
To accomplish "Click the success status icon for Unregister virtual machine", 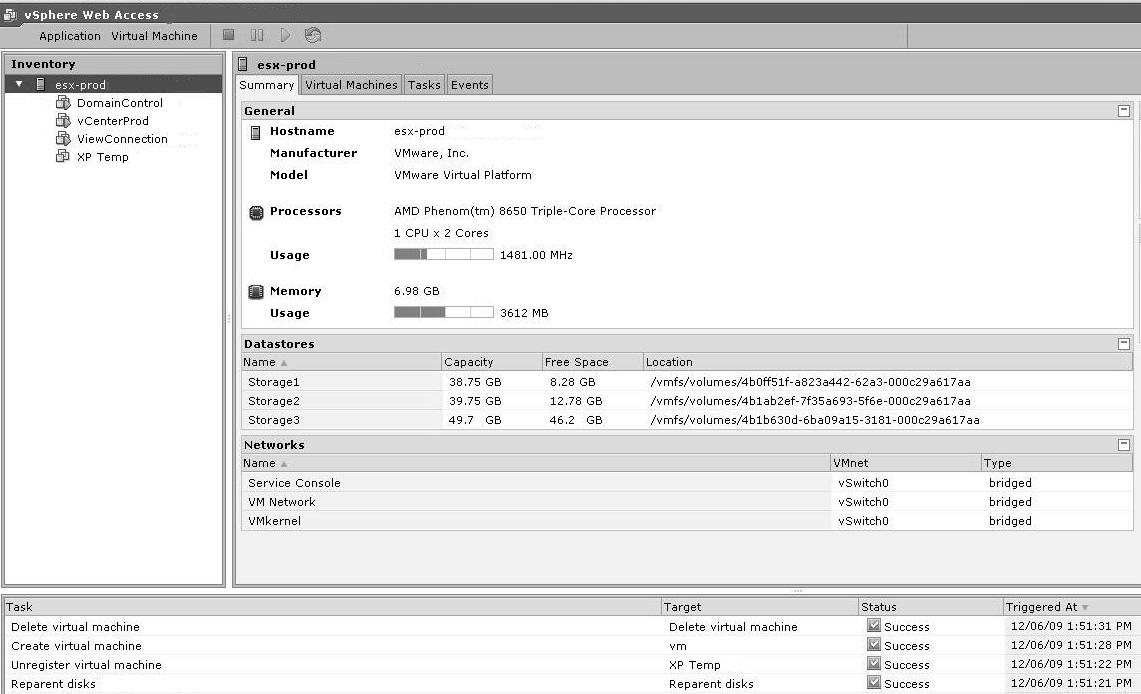I will (x=874, y=663).
